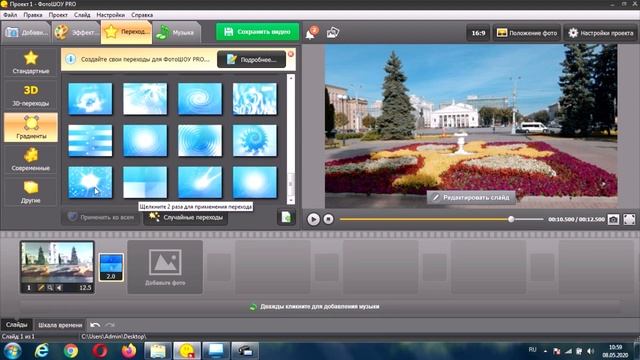
Task: Pick first-row second gradient transition thumbnail
Action: coord(145,98)
